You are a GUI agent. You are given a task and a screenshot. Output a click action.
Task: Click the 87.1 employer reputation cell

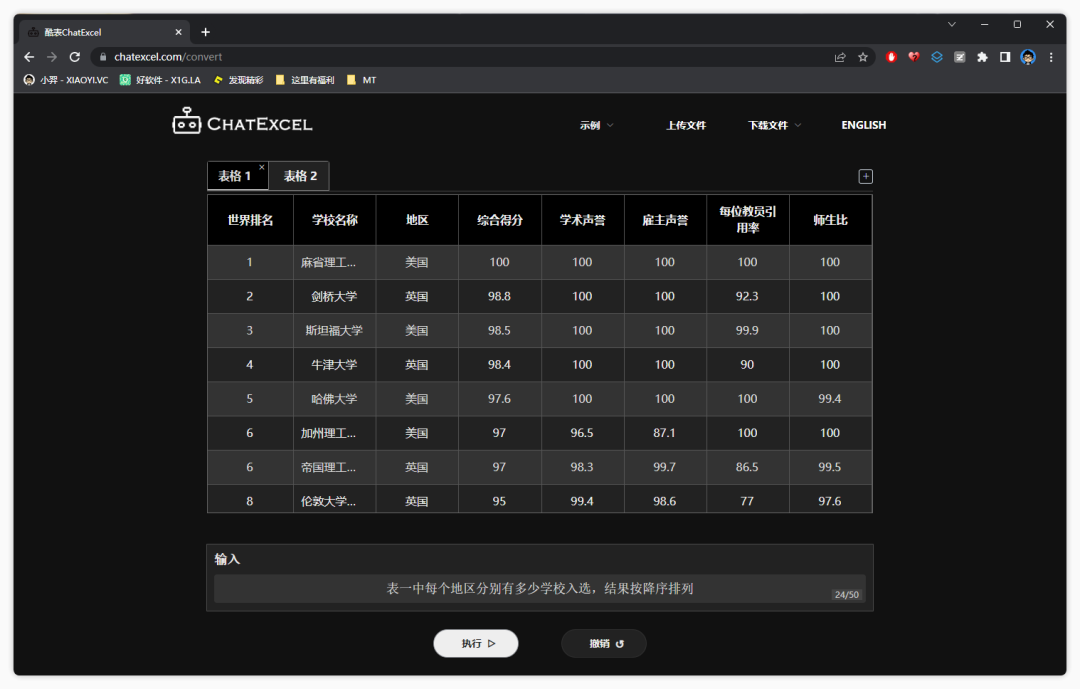tap(665, 433)
